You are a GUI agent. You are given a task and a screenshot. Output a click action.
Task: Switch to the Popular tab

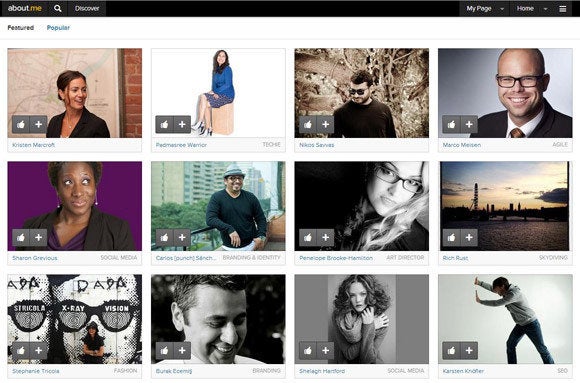click(x=58, y=28)
